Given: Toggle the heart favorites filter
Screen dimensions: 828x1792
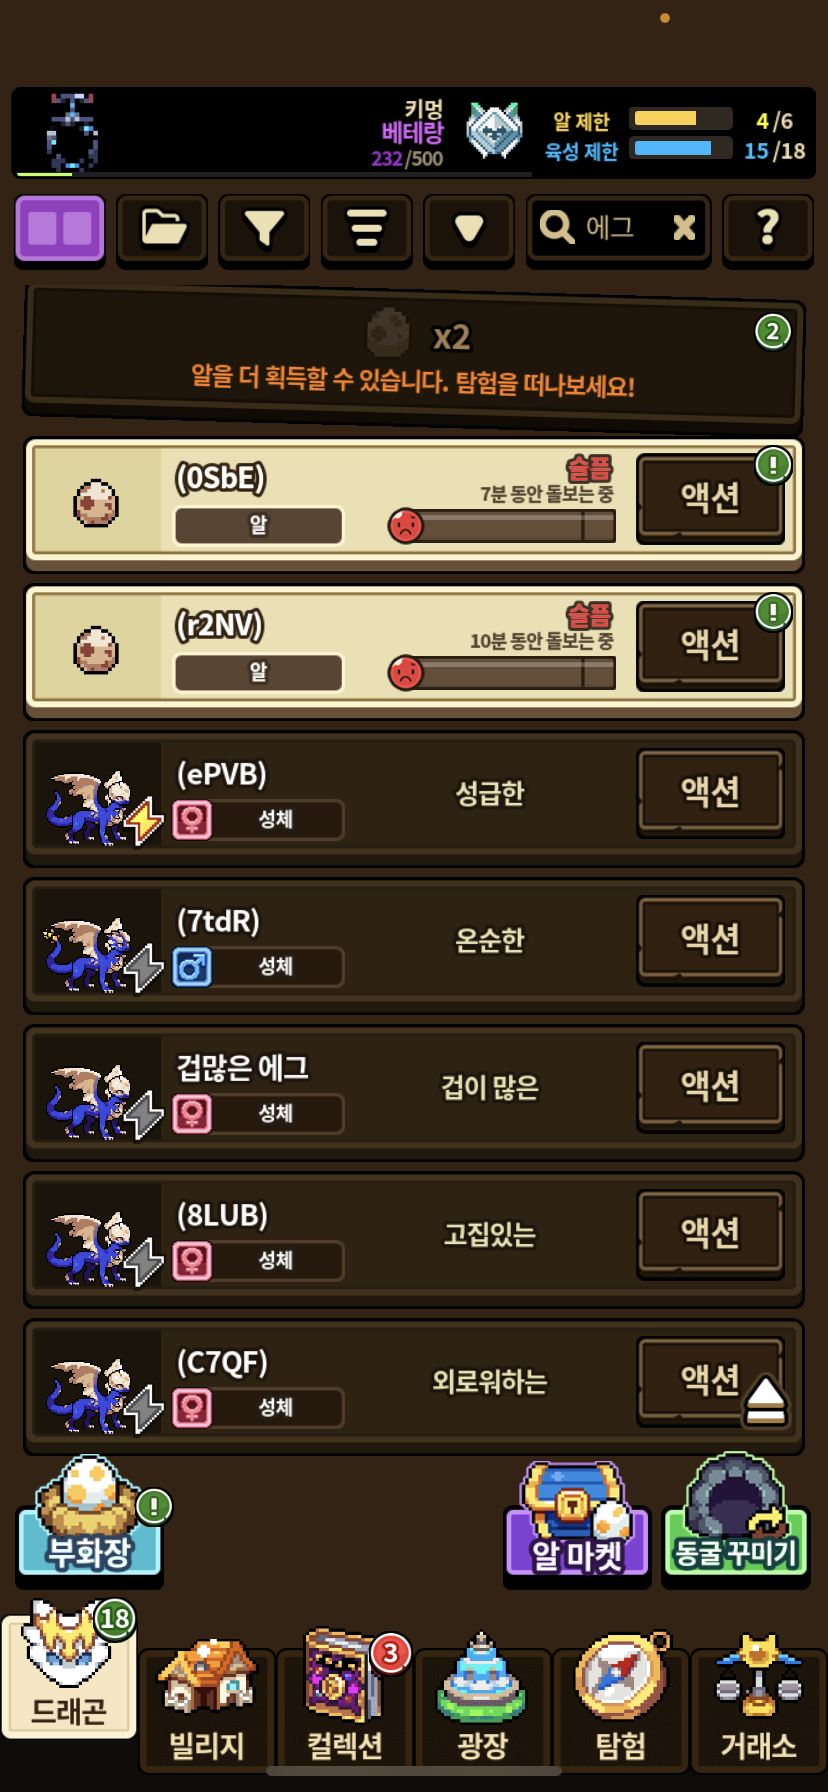Looking at the screenshot, I should pos(469,229).
